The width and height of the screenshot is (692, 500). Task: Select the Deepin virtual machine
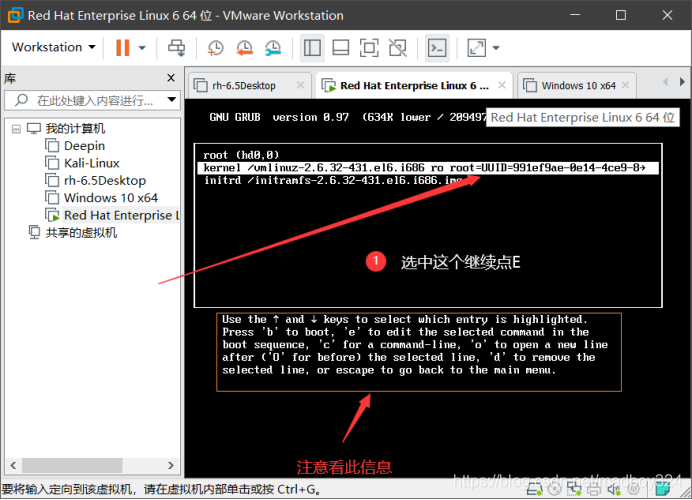(x=84, y=146)
